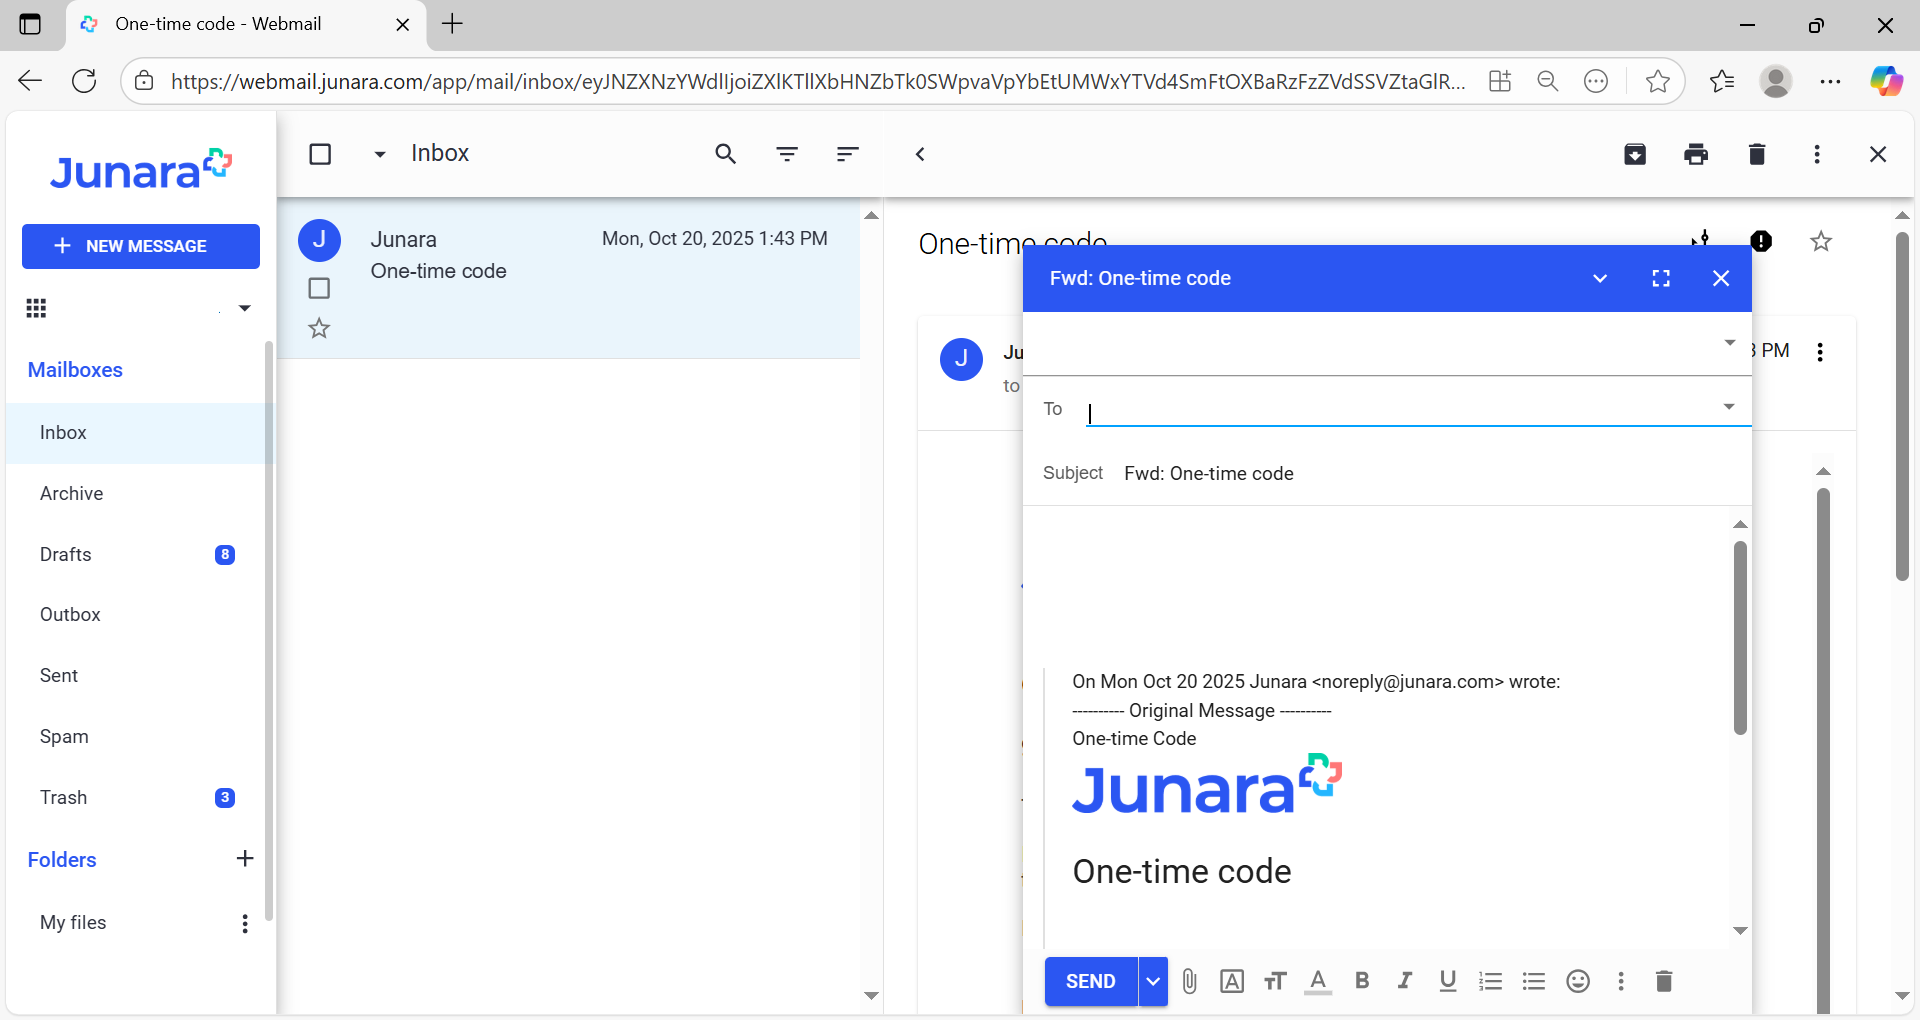
Task: Add a new folder with the plus icon
Action: (245, 858)
